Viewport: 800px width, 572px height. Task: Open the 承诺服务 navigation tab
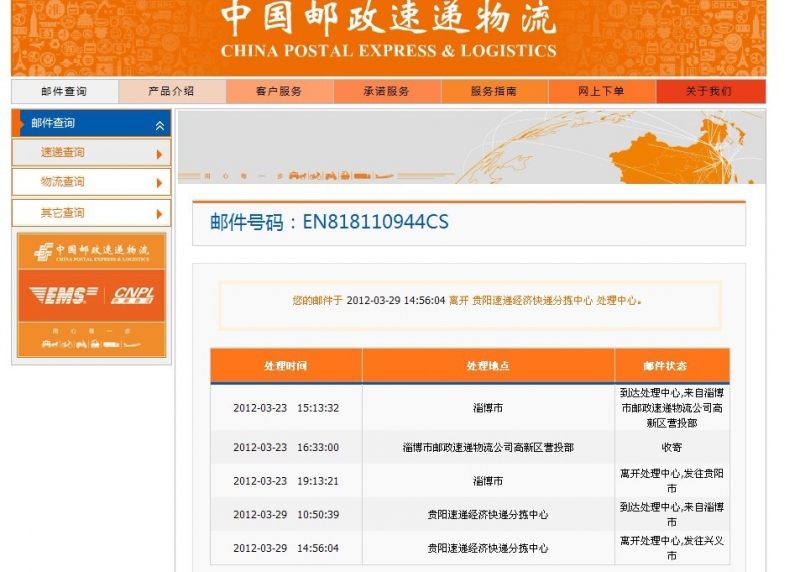(387, 91)
